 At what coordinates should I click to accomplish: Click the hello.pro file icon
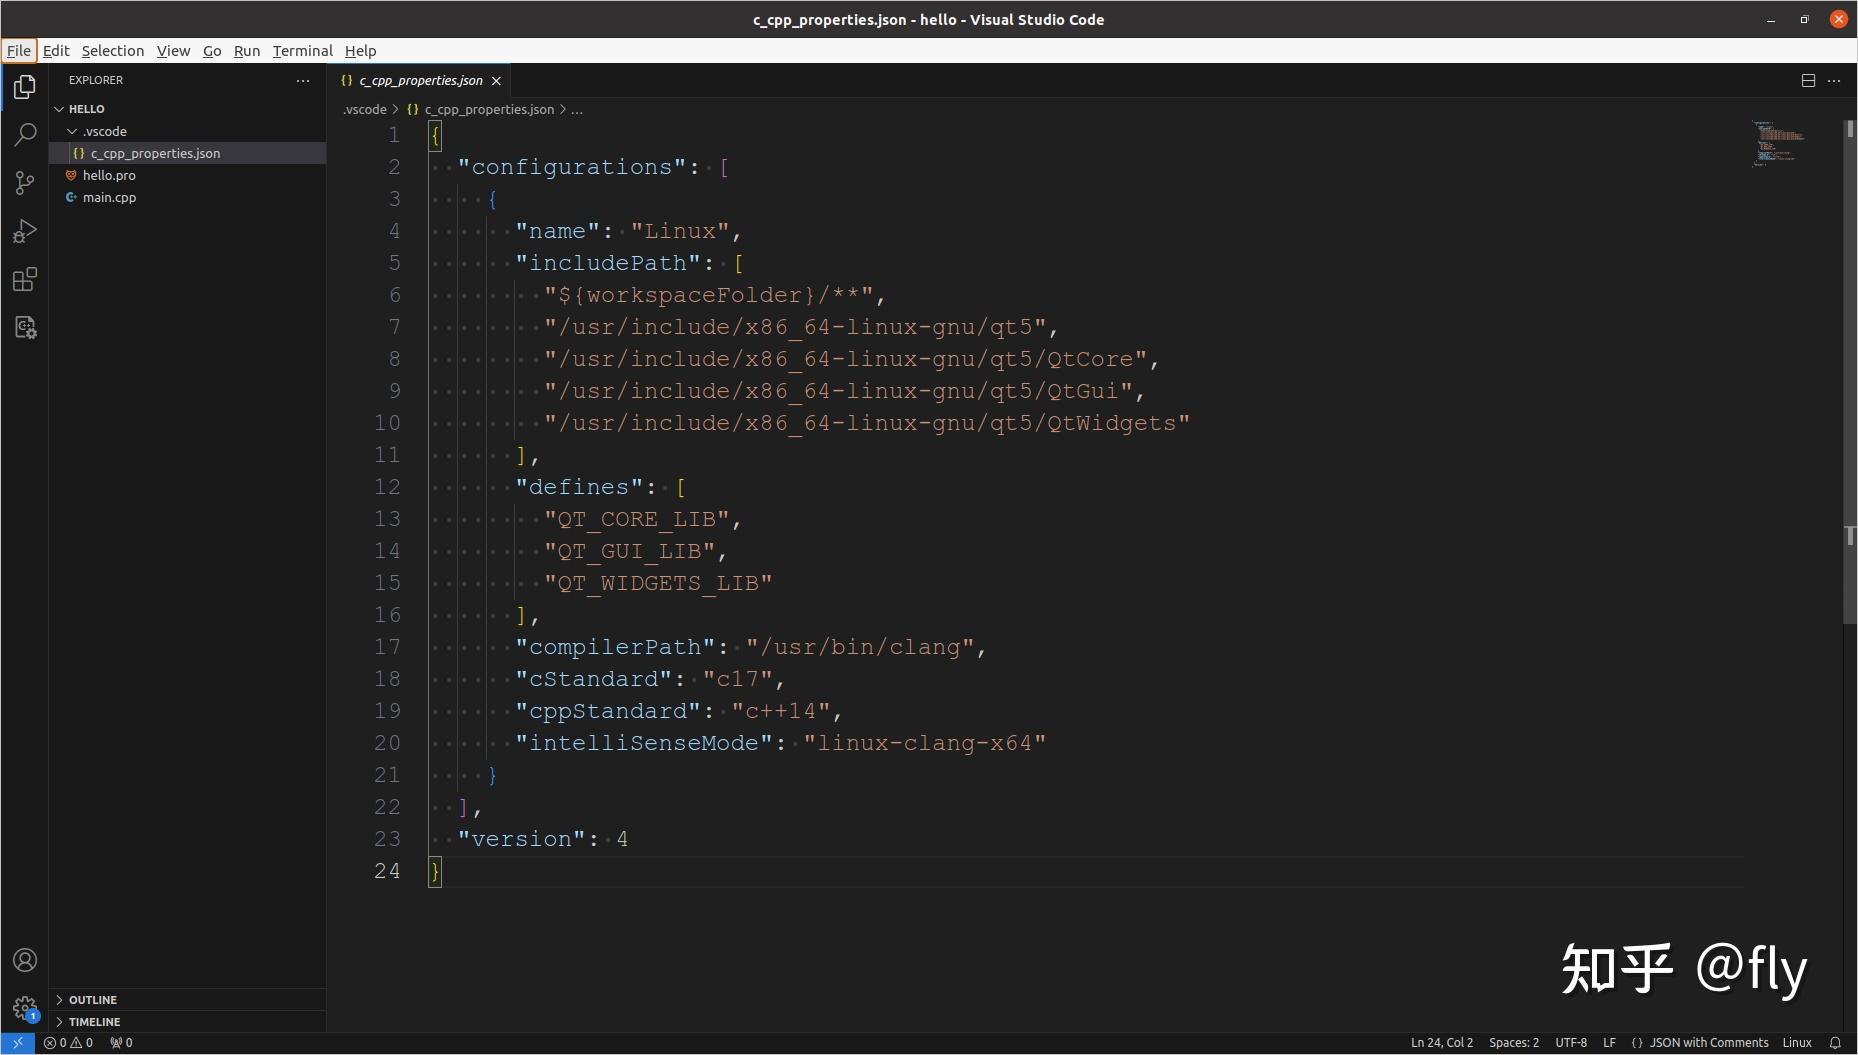[71, 175]
